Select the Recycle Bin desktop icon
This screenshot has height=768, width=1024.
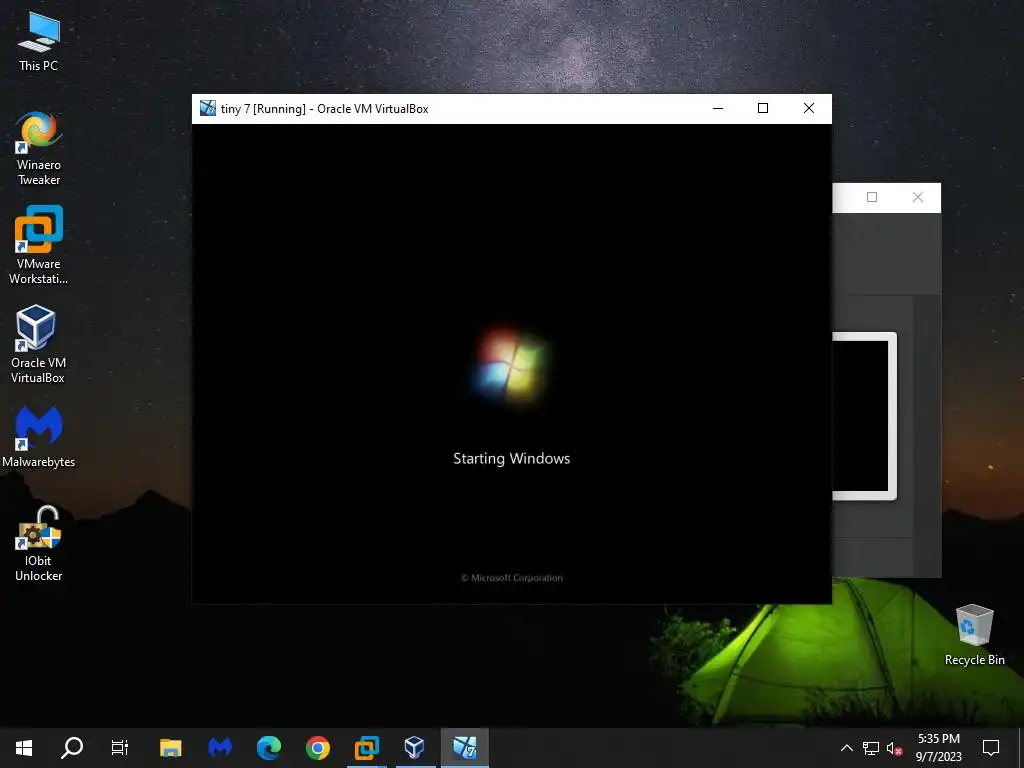coord(974,635)
